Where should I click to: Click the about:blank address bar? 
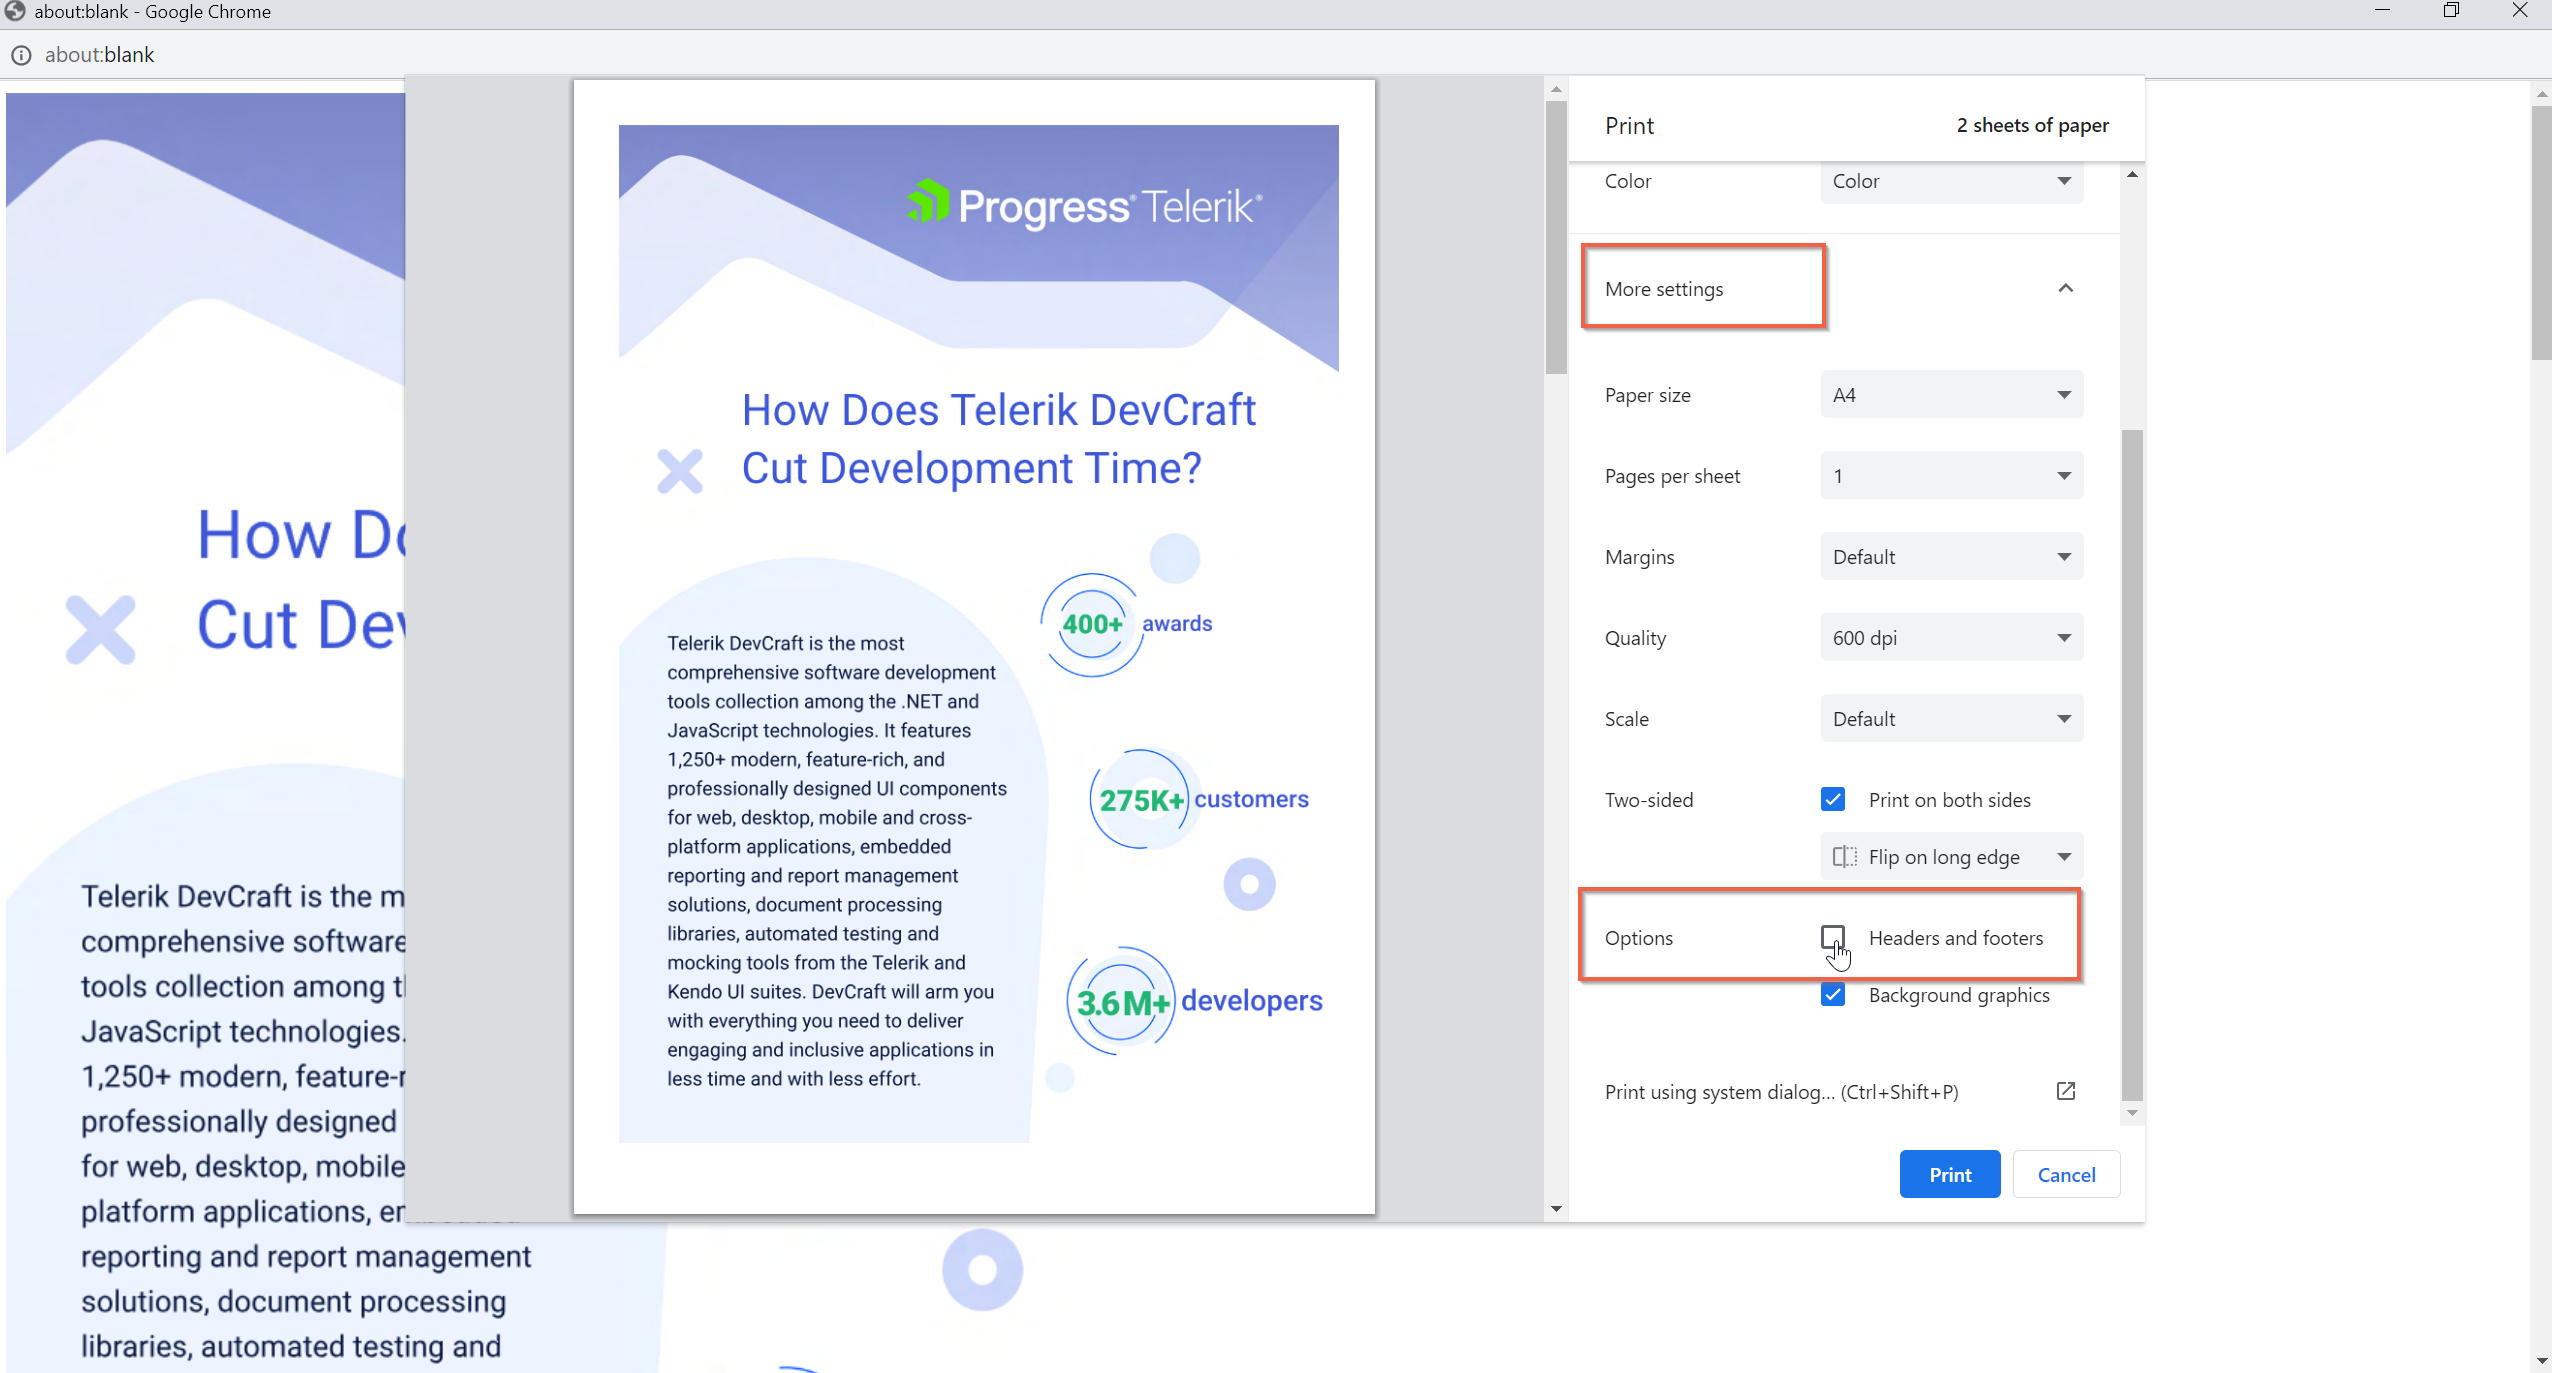pos(100,55)
